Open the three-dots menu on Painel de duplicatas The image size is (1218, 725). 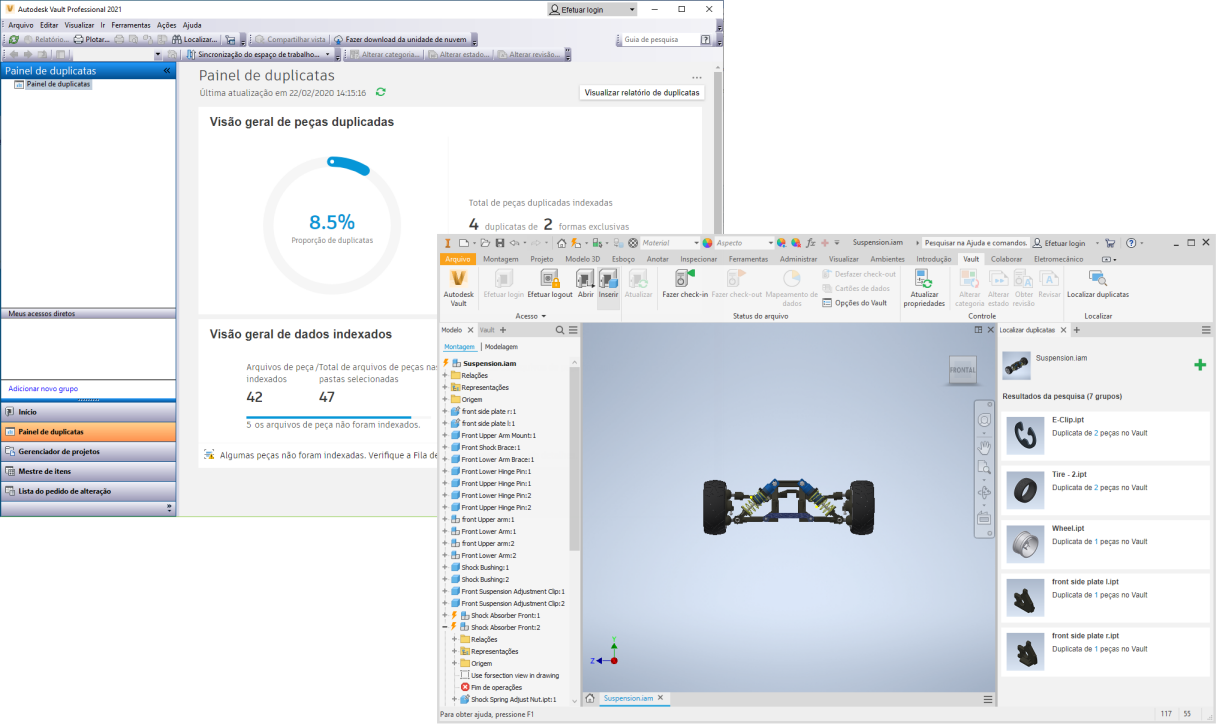click(697, 77)
